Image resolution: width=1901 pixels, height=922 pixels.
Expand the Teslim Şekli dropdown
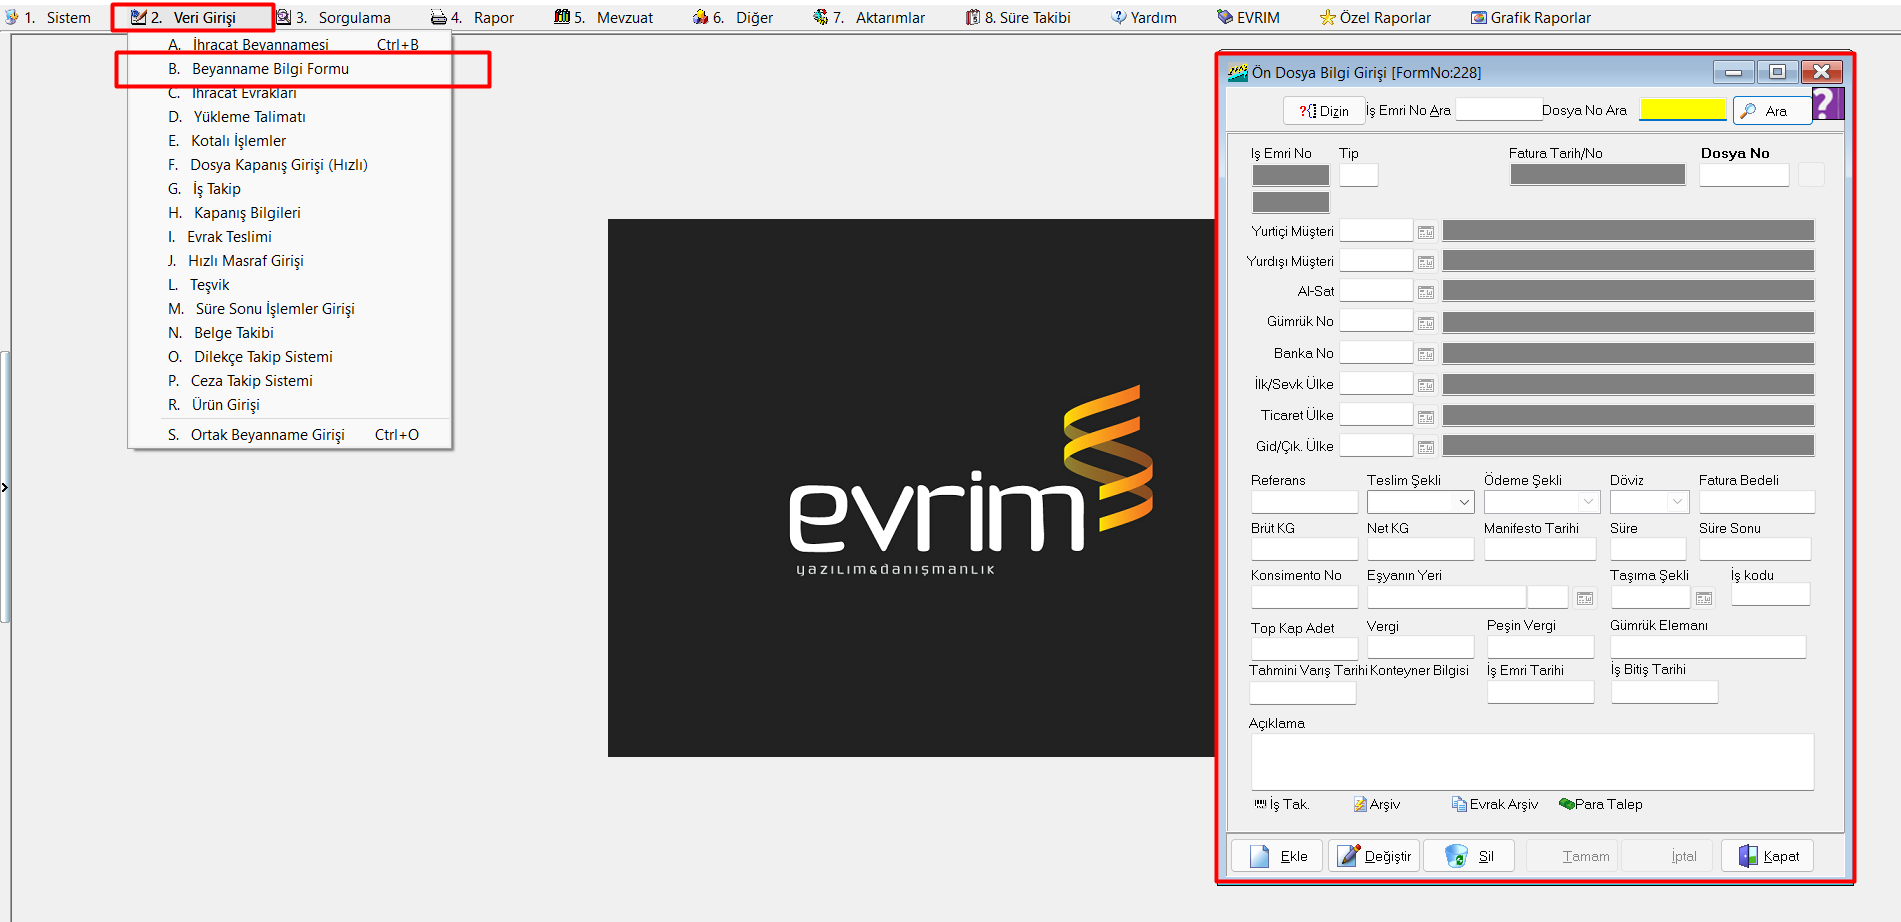[1464, 502]
